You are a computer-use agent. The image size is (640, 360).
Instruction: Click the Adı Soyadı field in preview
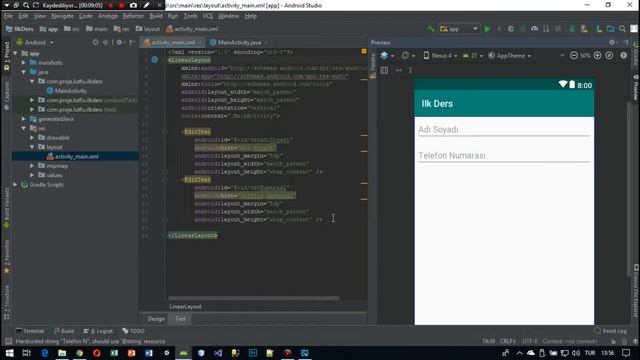tap(504, 130)
